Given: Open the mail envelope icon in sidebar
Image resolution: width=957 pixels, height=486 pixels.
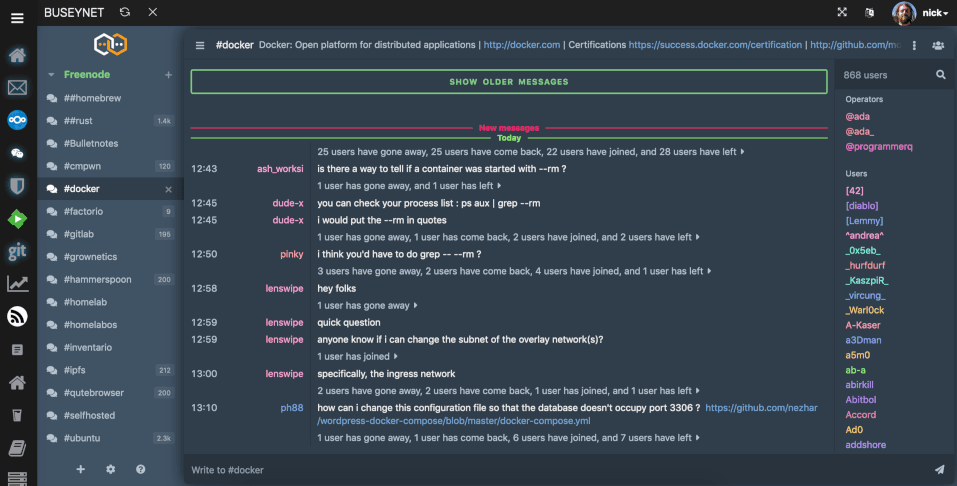Looking at the screenshot, I should [x=17, y=88].
